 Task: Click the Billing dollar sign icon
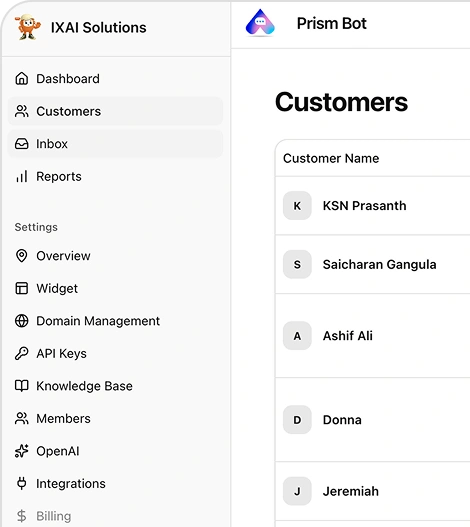tap(22, 516)
